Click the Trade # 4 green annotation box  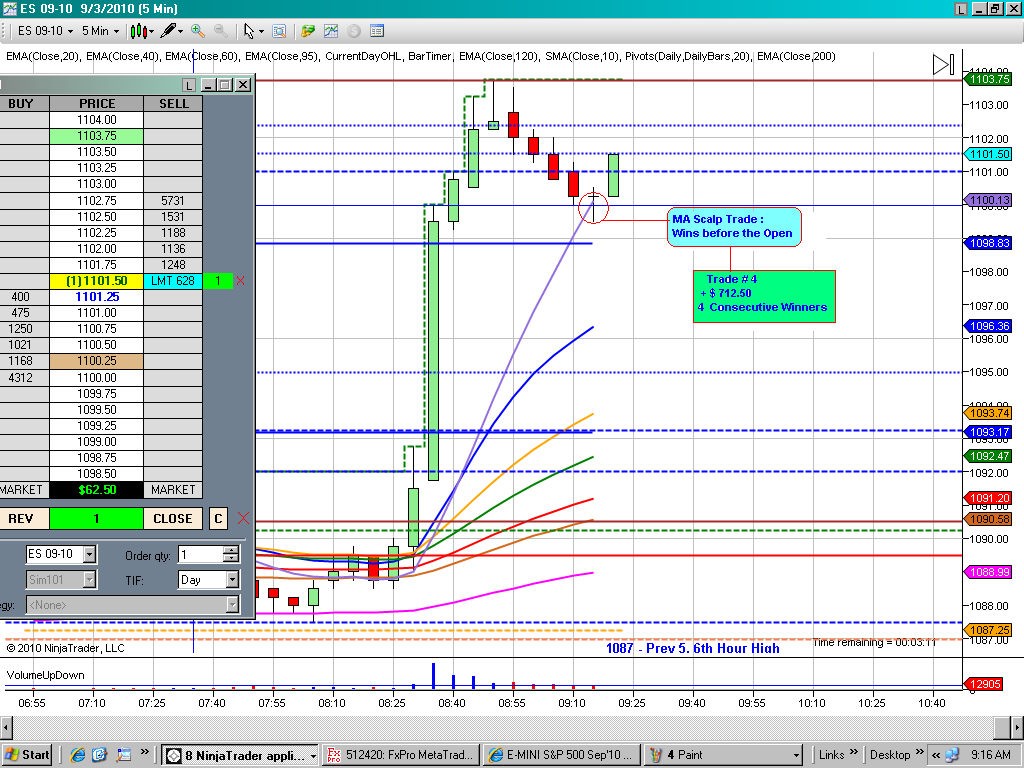(x=764, y=296)
